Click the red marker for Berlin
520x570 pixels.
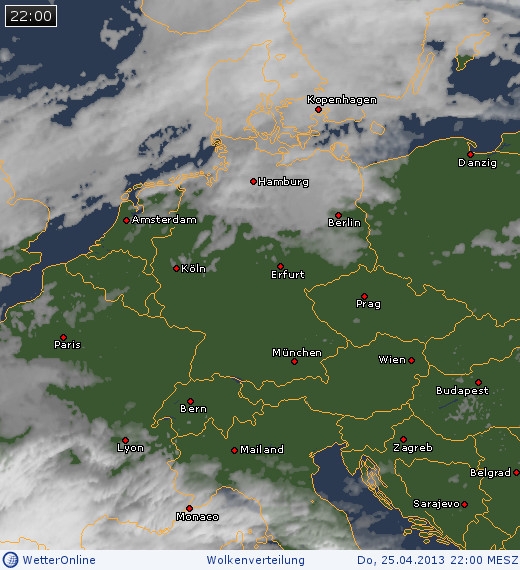point(339,215)
